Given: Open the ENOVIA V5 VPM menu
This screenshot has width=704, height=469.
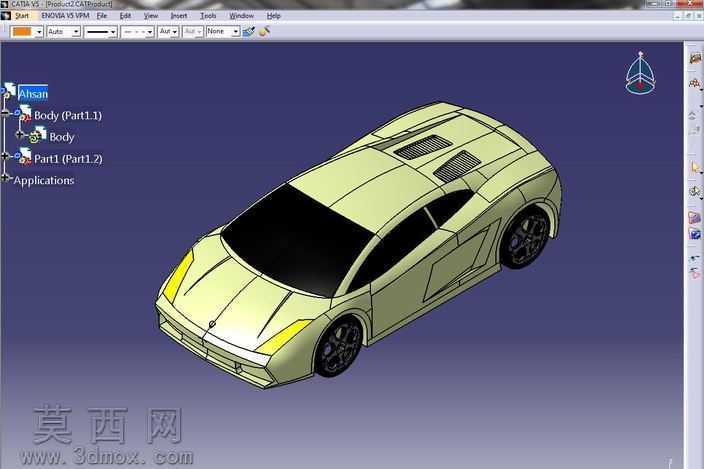Looking at the screenshot, I should [65, 16].
